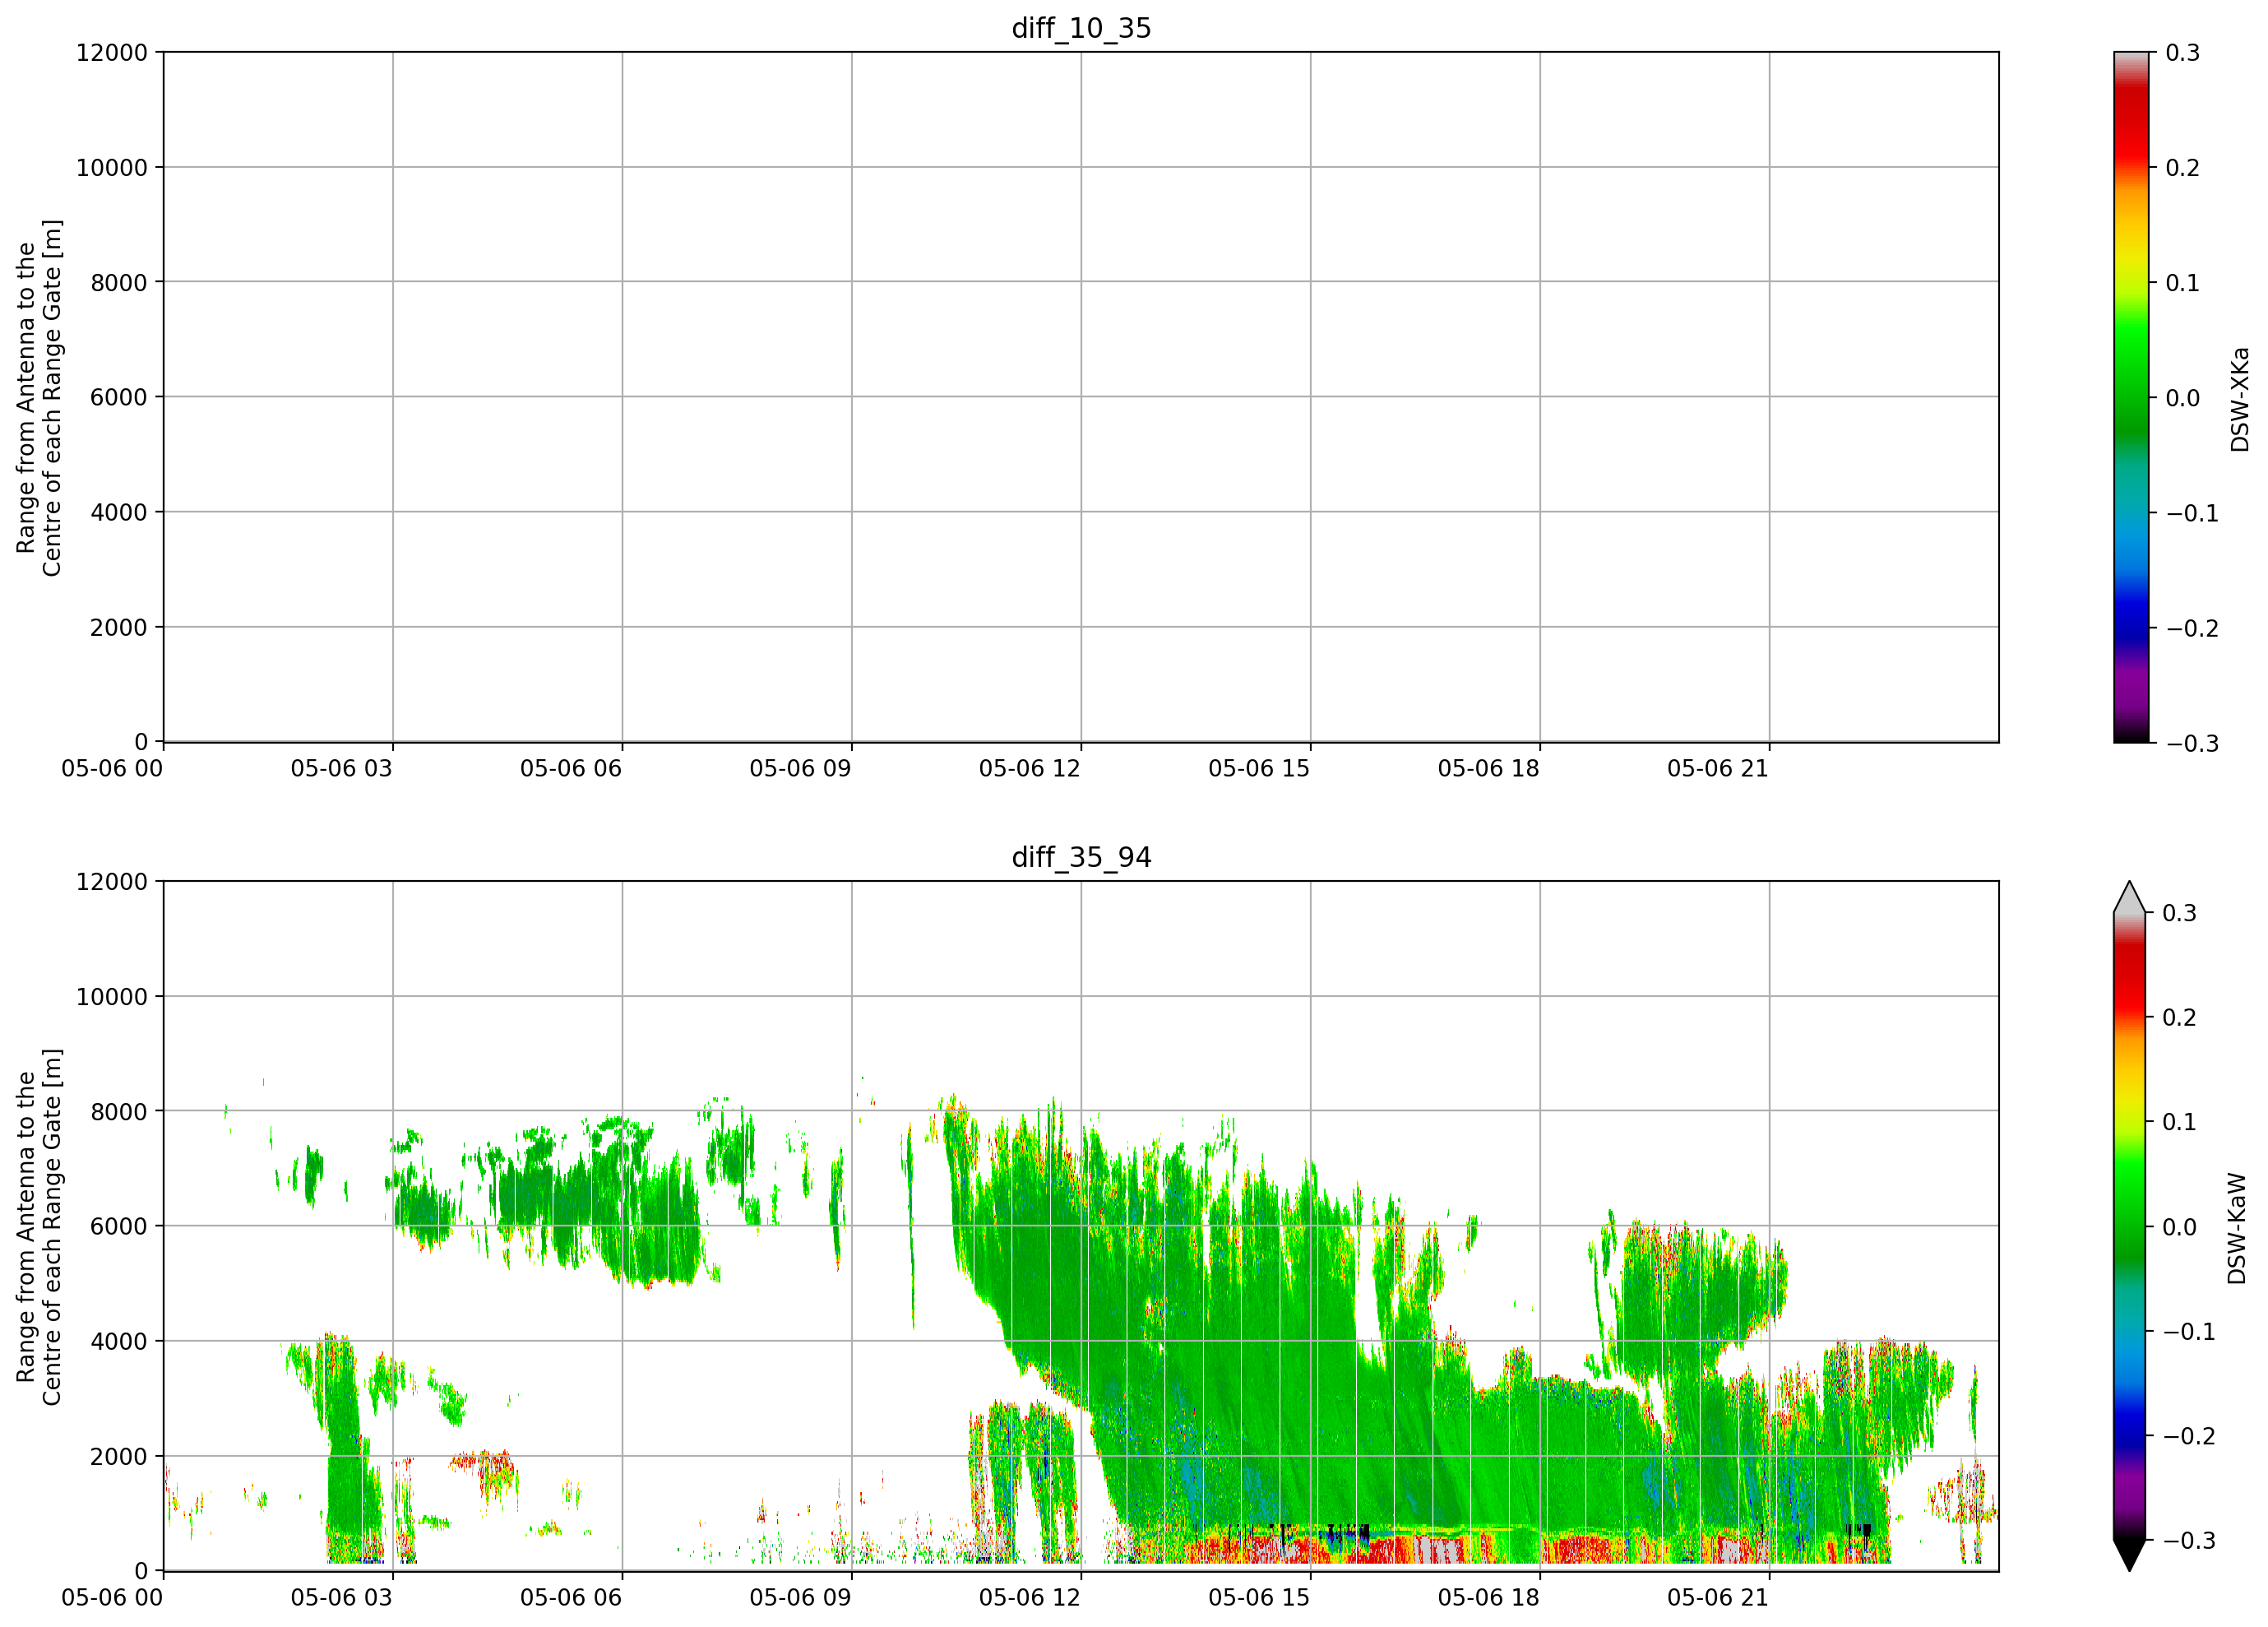Click '05-06 15' x-tick under diff_35_94 plot
The height and width of the screenshot is (1627, 2268).
click(1259, 1597)
